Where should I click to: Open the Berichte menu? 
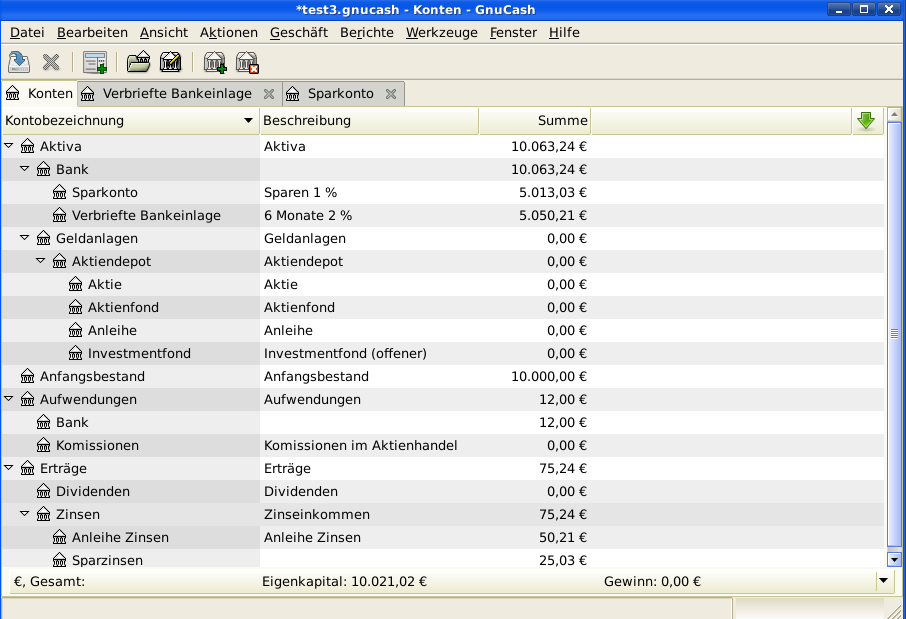point(366,32)
